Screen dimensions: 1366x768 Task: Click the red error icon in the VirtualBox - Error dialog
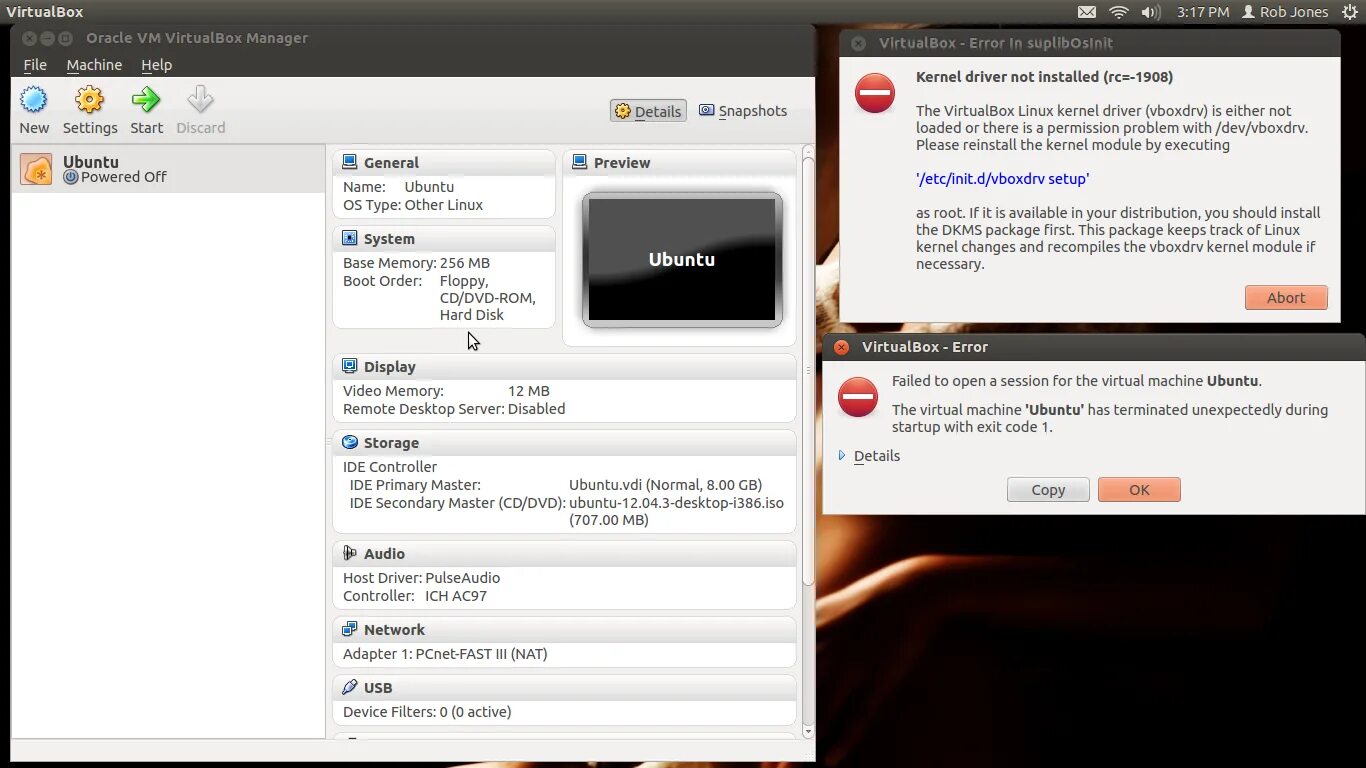click(858, 397)
